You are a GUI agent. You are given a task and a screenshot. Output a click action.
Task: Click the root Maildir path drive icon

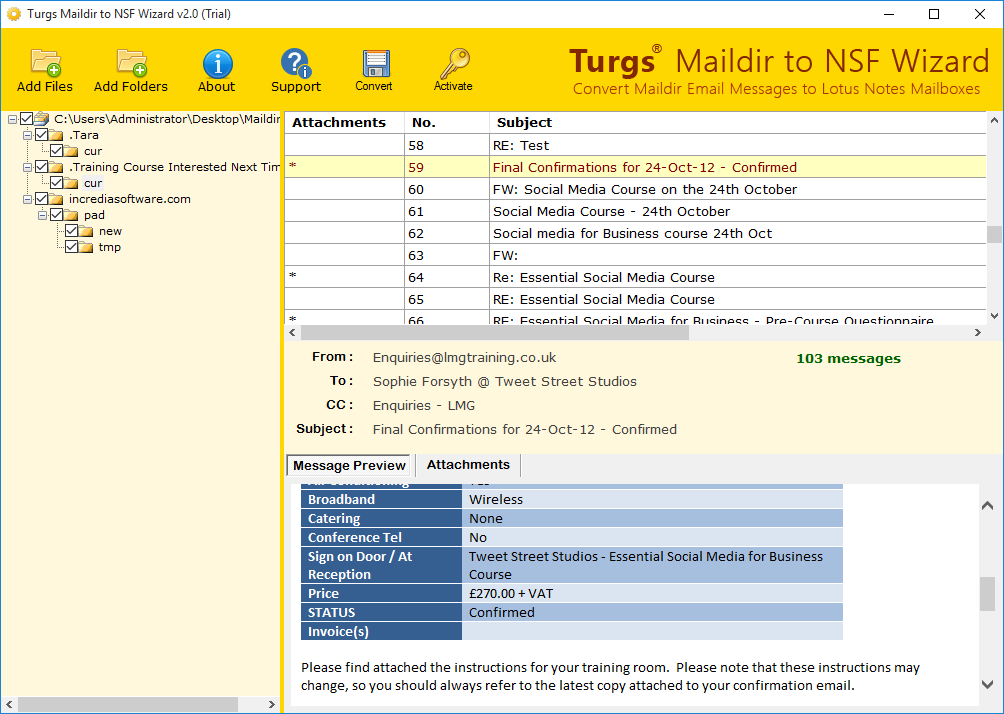[x=42, y=118]
